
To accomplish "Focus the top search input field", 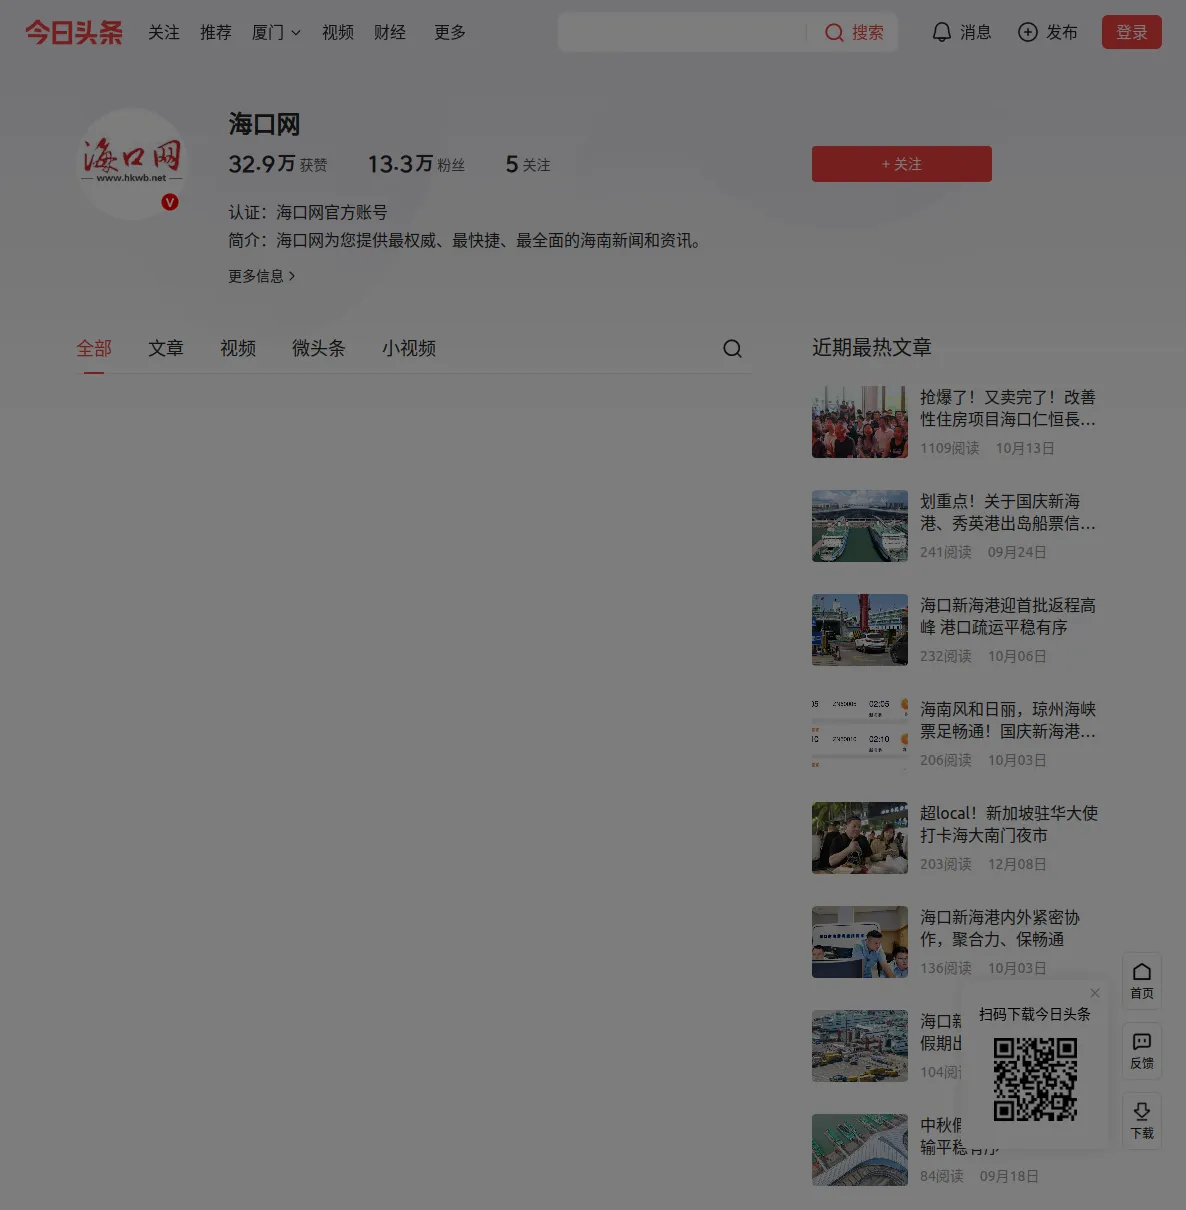I will click(x=682, y=33).
